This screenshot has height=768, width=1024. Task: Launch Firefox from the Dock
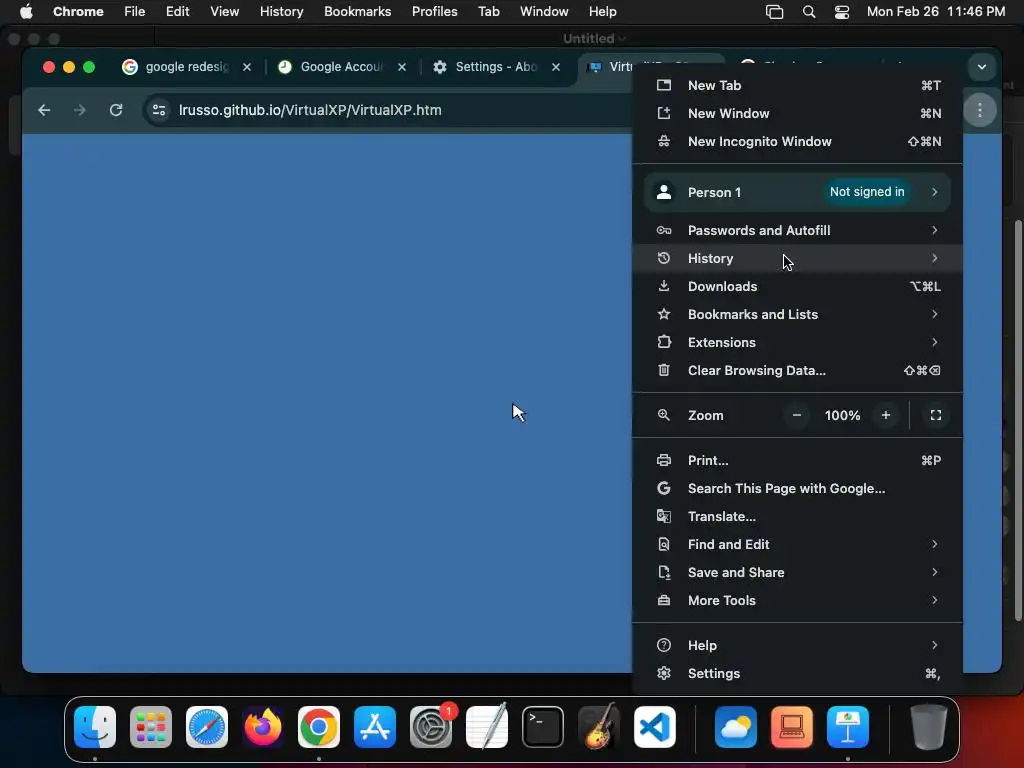pos(263,727)
